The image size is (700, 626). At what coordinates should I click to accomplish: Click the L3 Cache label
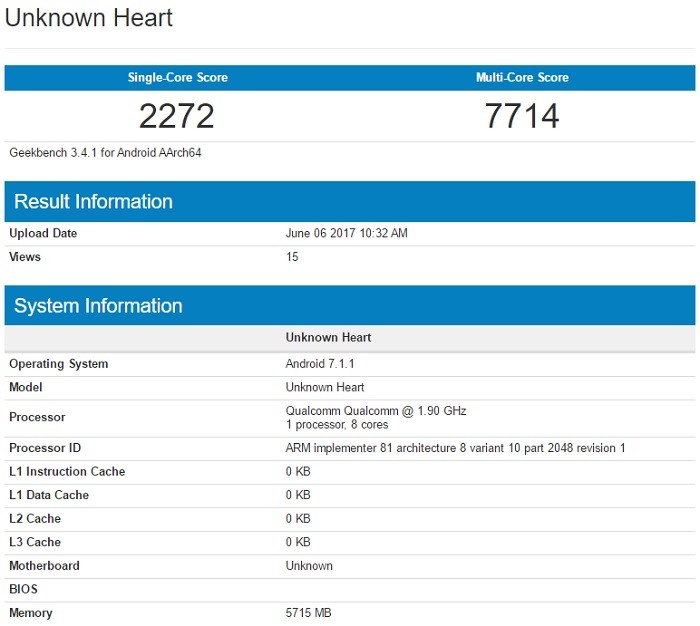click(35, 542)
